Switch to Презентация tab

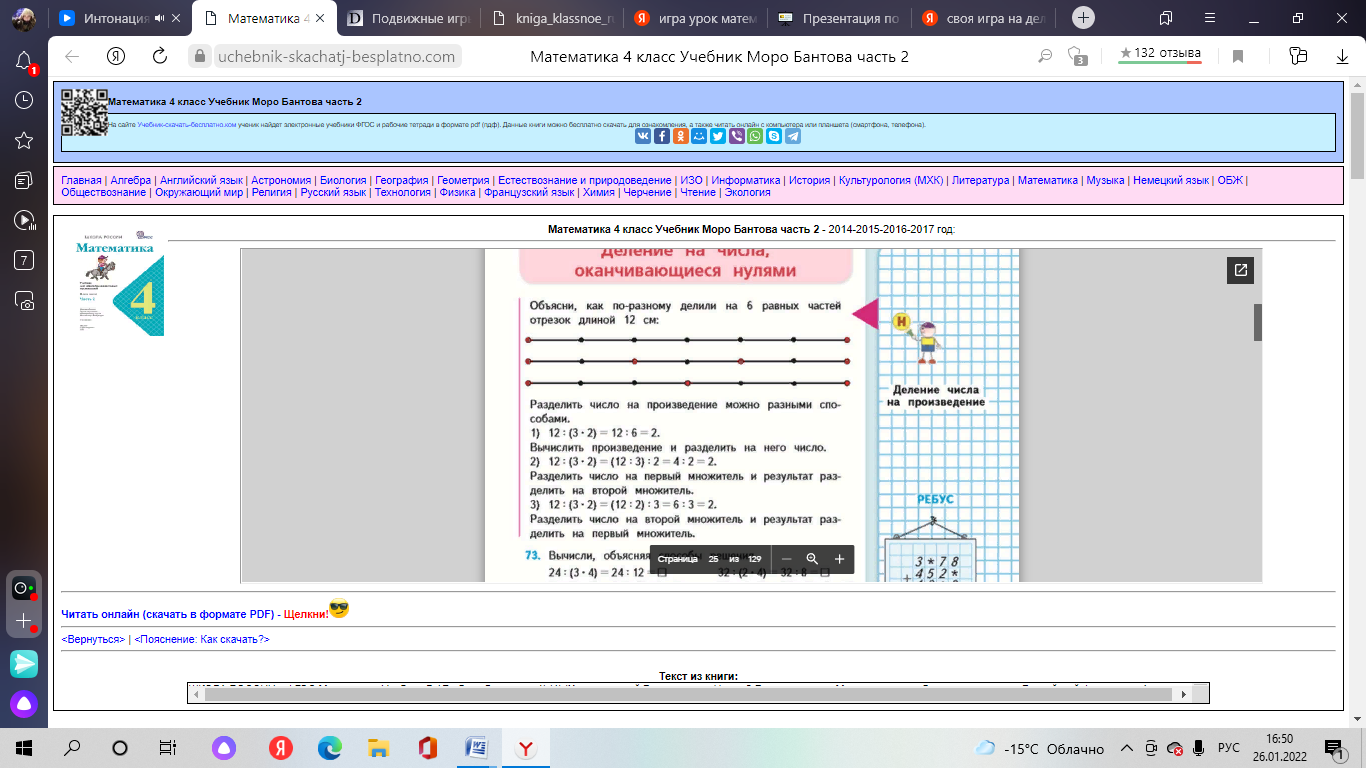click(838, 18)
